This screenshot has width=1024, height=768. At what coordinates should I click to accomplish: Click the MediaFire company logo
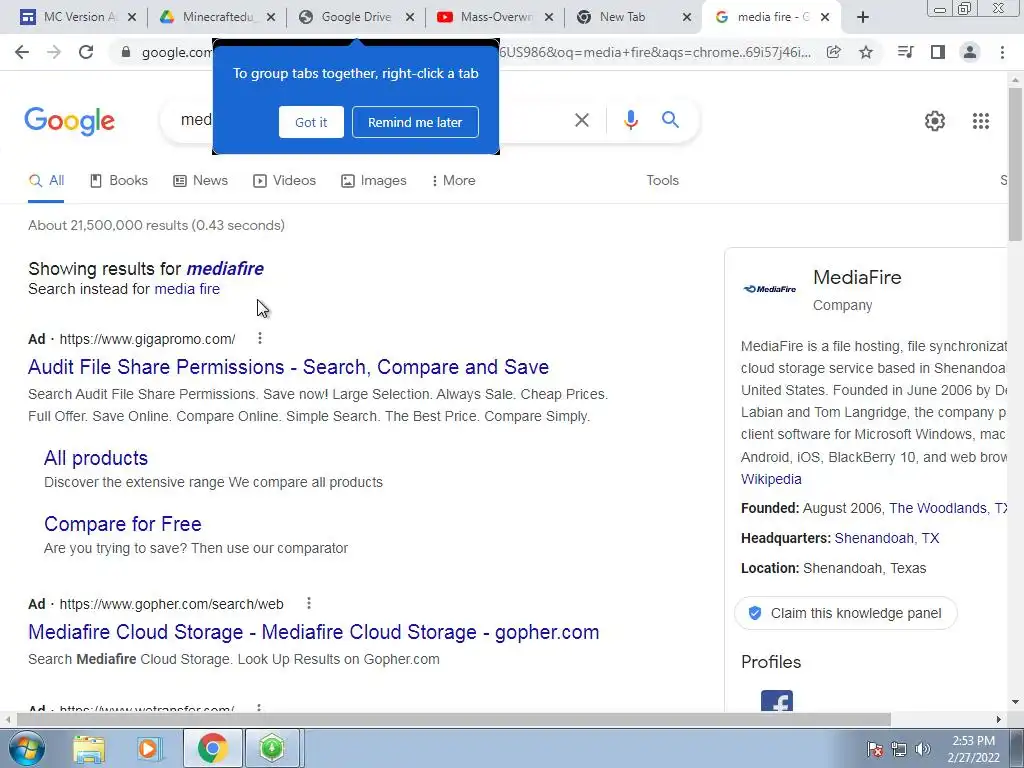coord(770,289)
